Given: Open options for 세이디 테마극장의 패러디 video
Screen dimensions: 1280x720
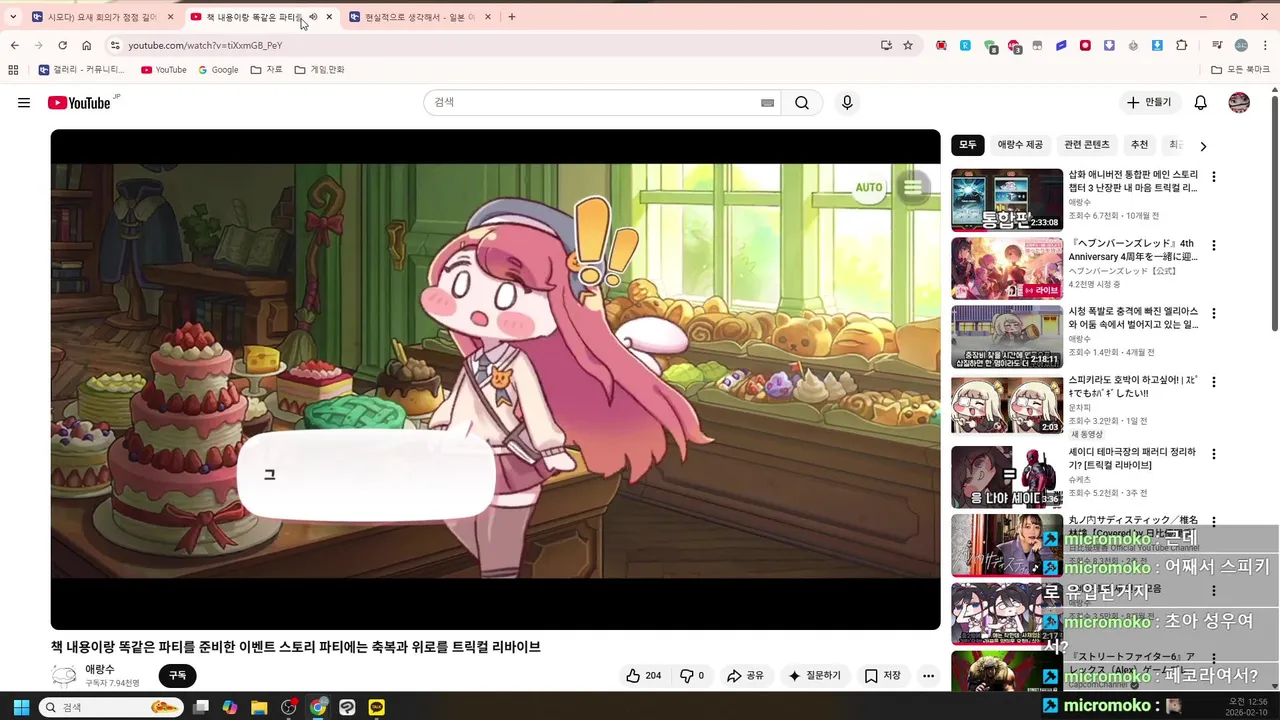Looking at the screenshot, I should coord(1214,453).
